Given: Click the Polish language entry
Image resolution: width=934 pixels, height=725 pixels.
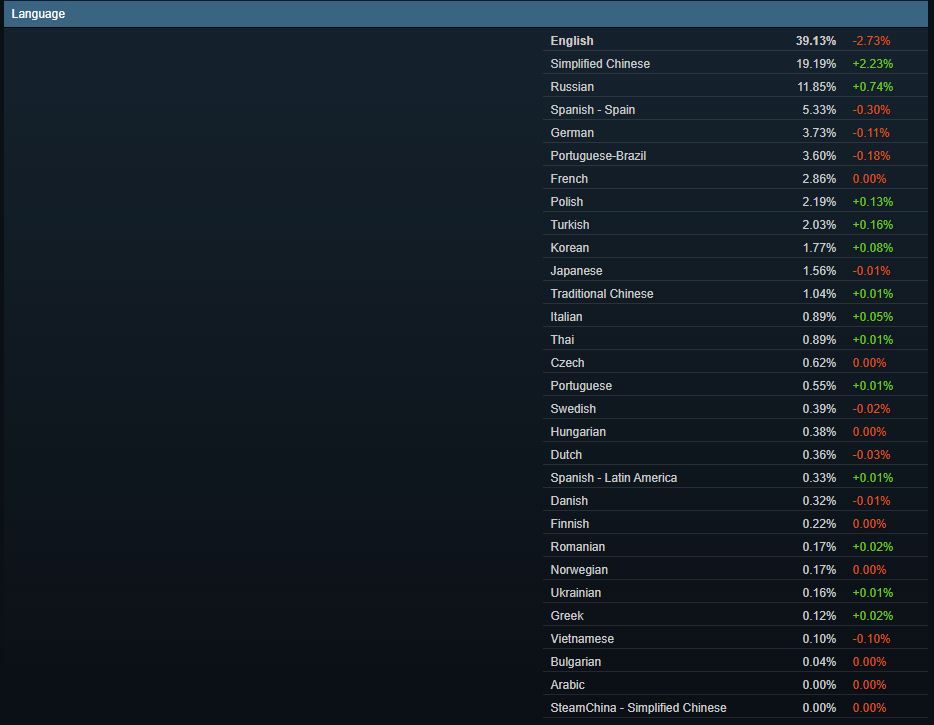Looking at the screenshot, I should pyautogui.click(x=735, y=202).
